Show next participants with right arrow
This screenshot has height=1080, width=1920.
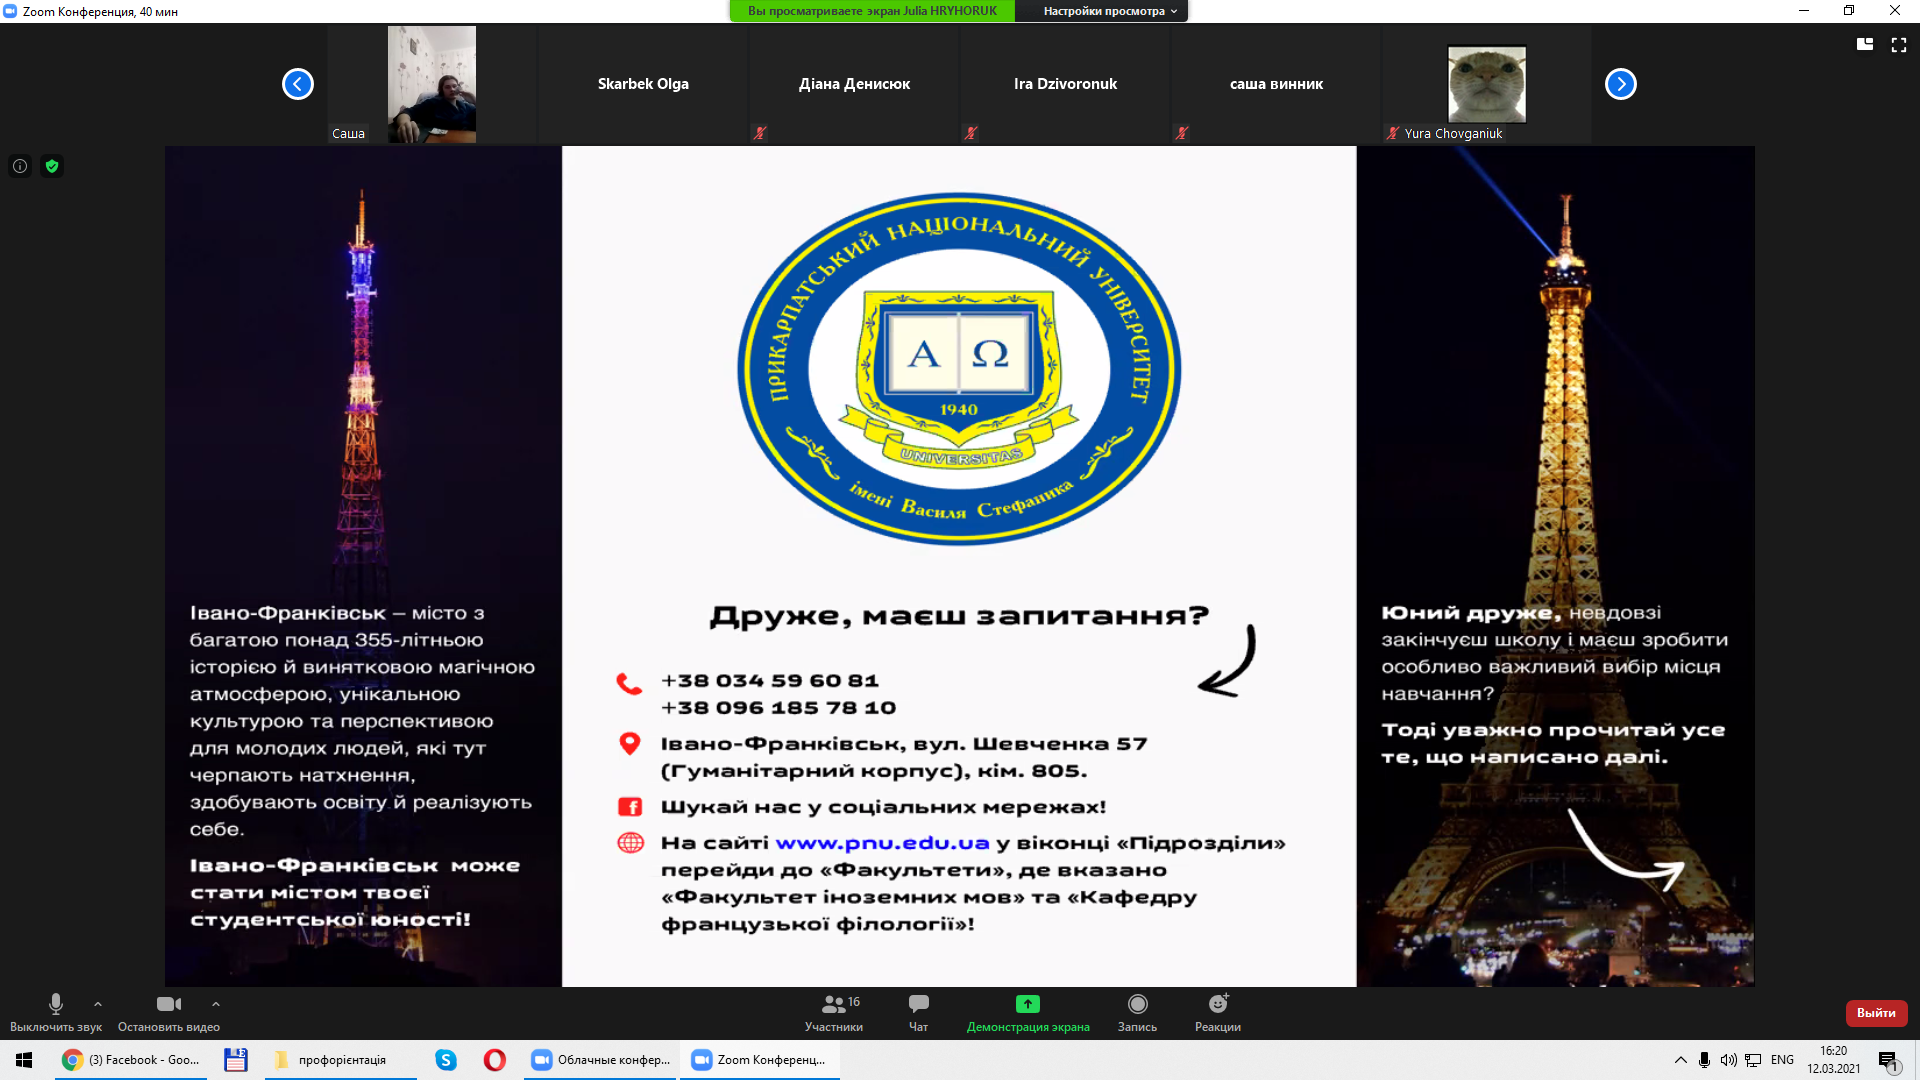[x=1620, y=84]
